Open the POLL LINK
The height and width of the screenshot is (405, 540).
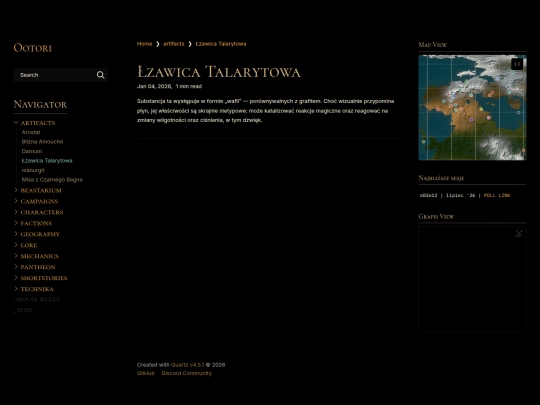(x=497, y=195)
